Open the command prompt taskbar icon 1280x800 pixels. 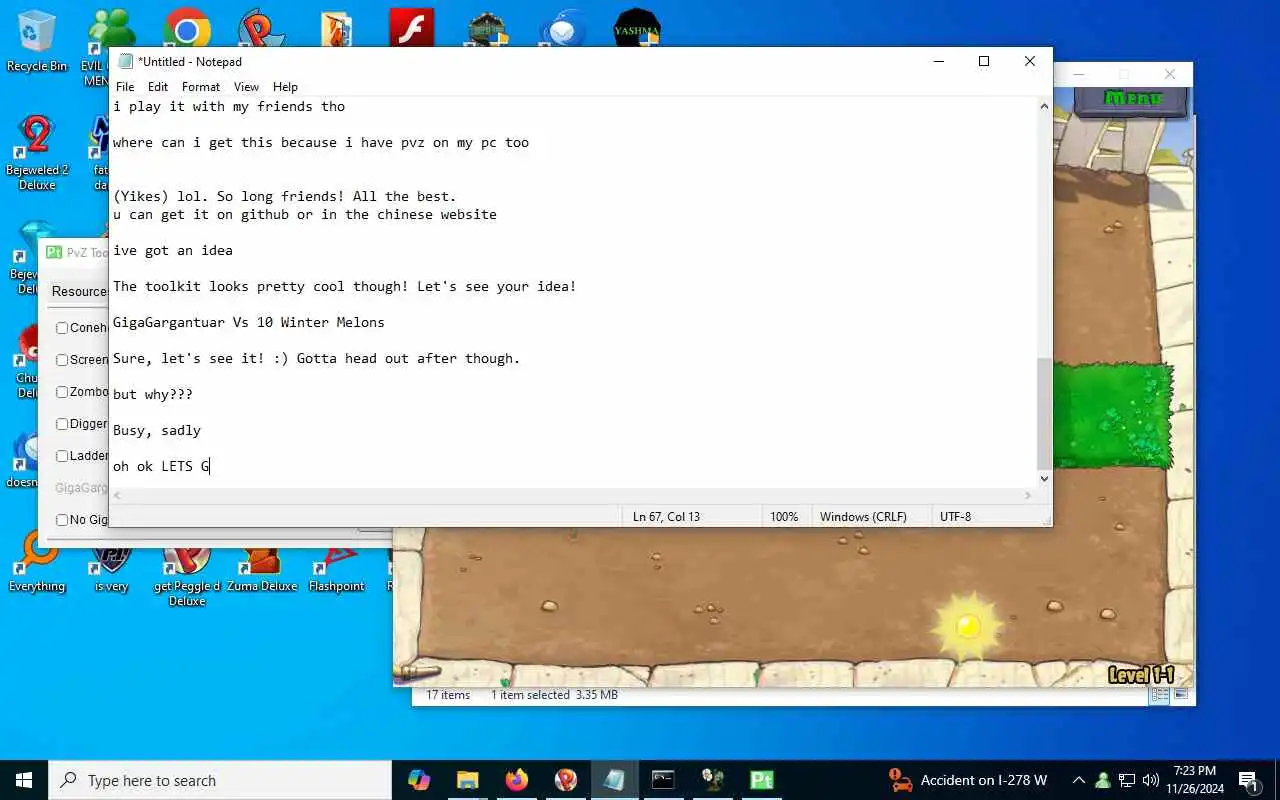[663, 780]
